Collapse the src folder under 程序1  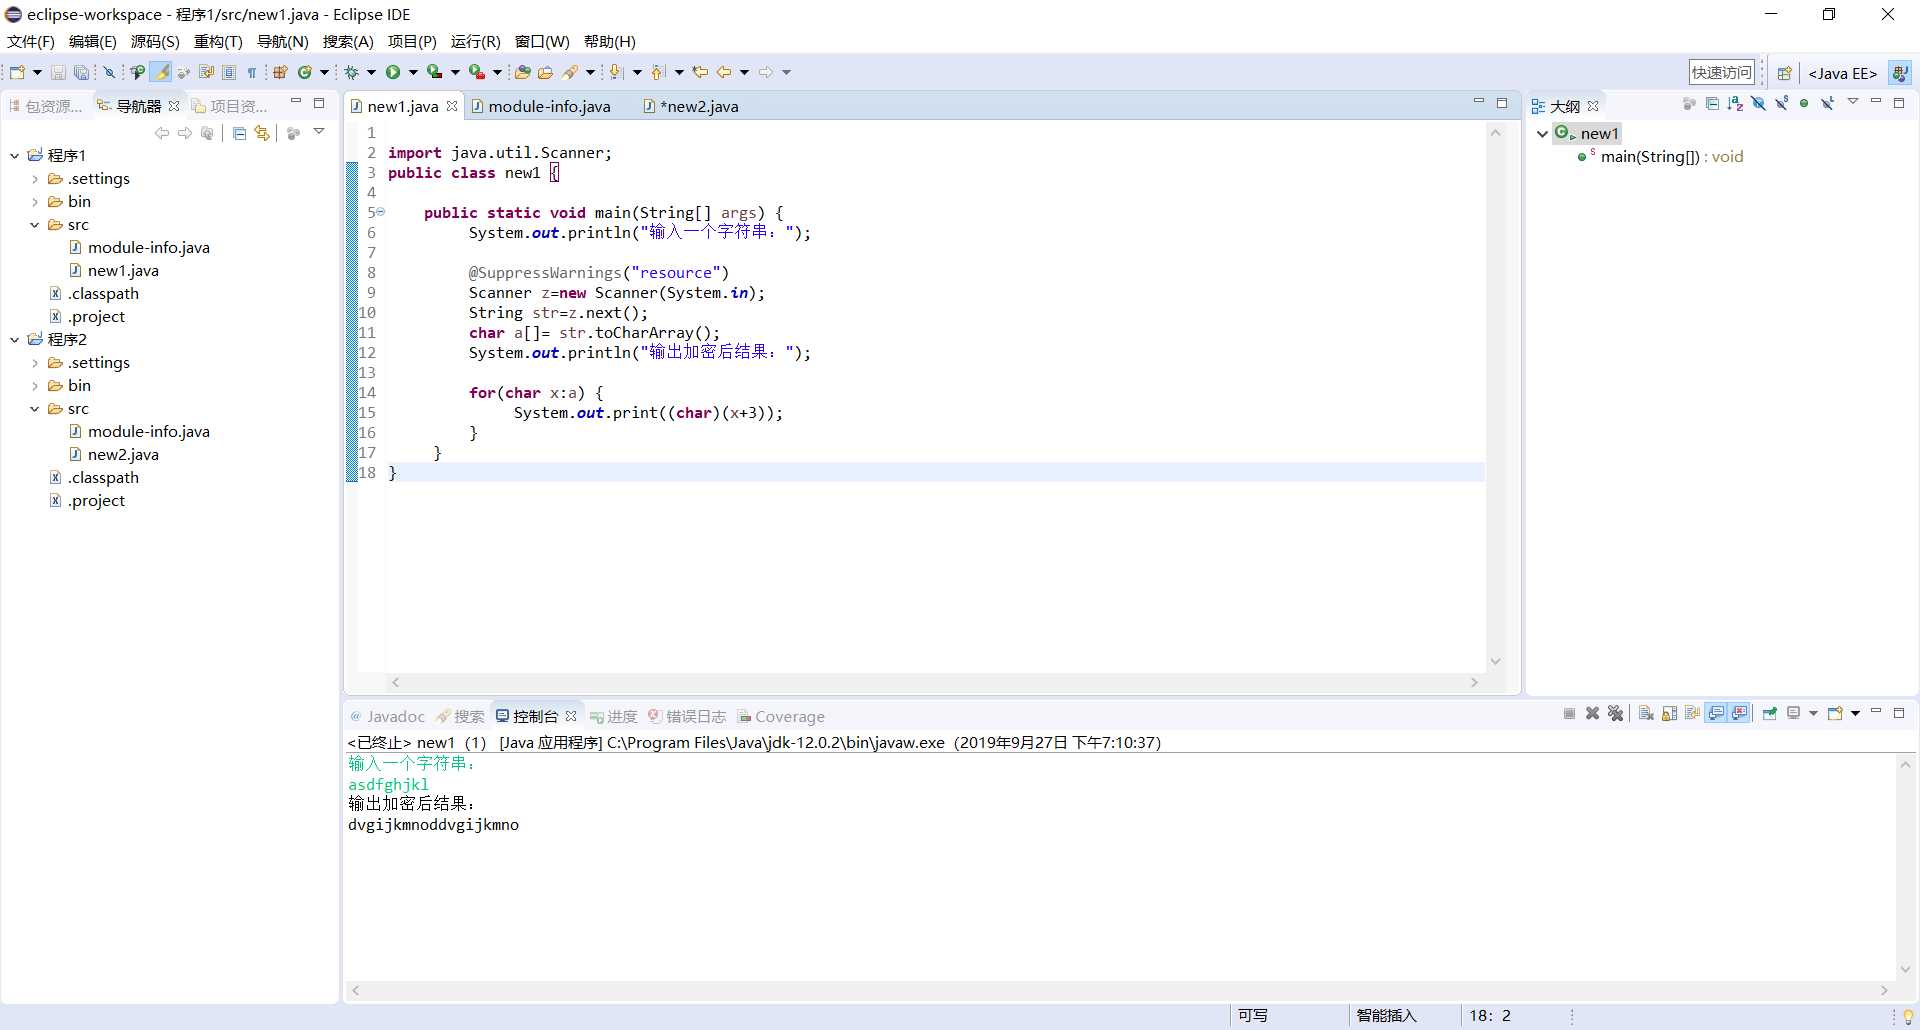tap(35, 225)
